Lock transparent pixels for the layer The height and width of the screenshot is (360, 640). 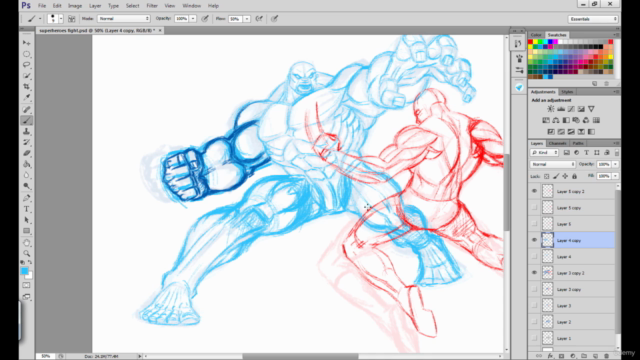[547, 176]
